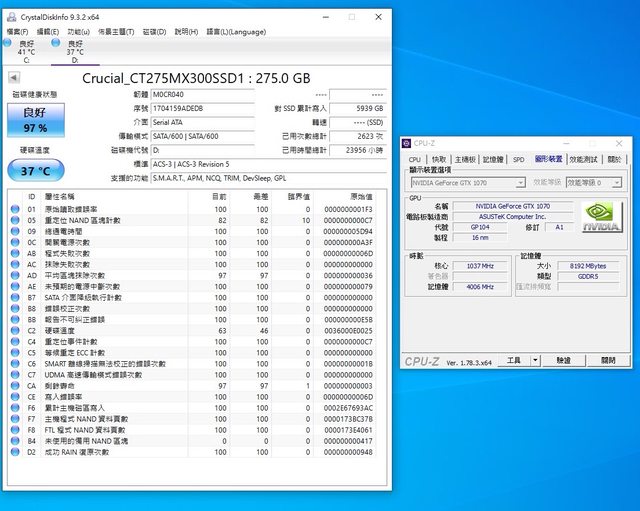This screenshot has height=511, width=640.
Task: Open the 功能 menu in CrystalDiskInfo
Action: pyautogui.click(x=78, y=32)
